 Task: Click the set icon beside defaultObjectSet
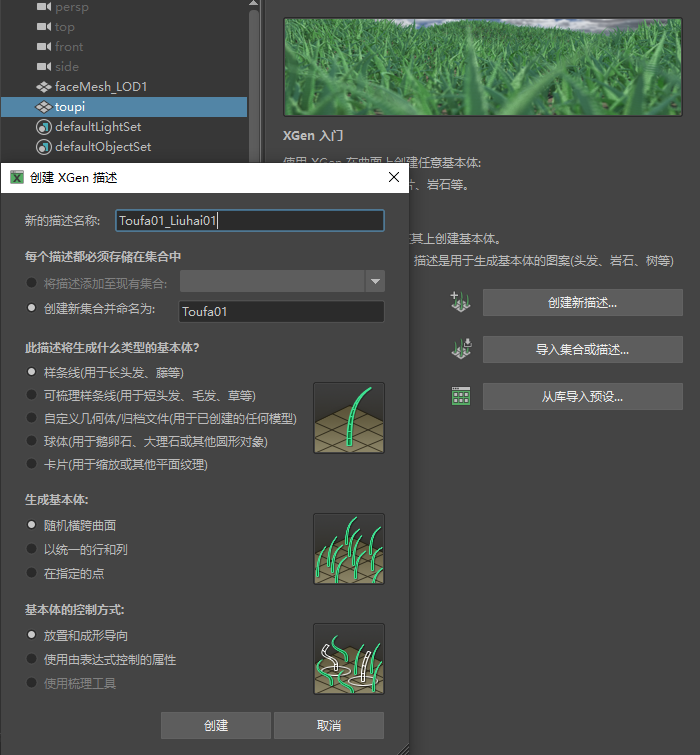[43, 147]
